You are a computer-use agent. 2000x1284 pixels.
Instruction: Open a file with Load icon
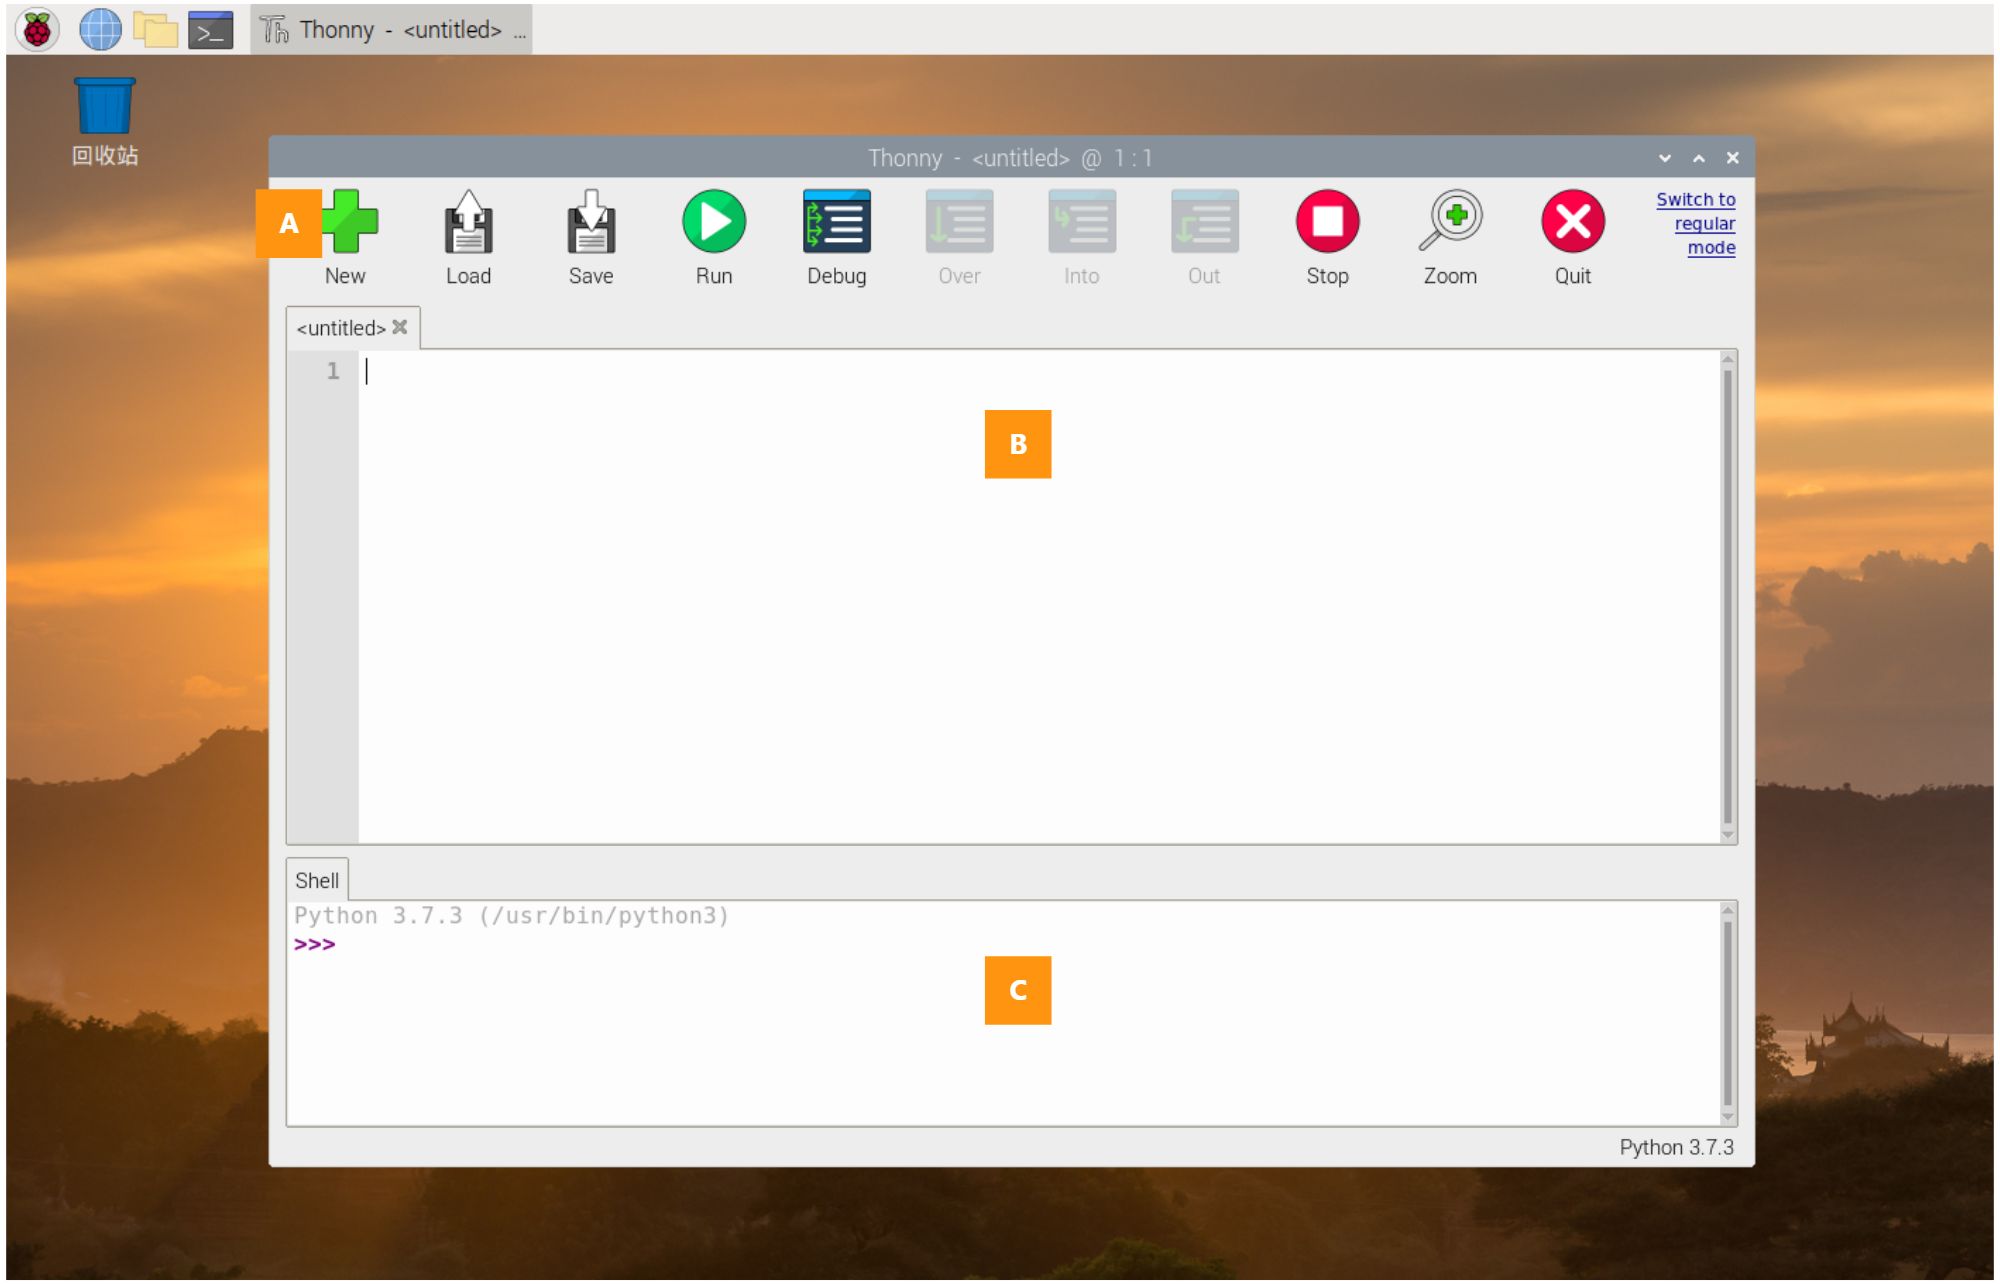point(468,222)
